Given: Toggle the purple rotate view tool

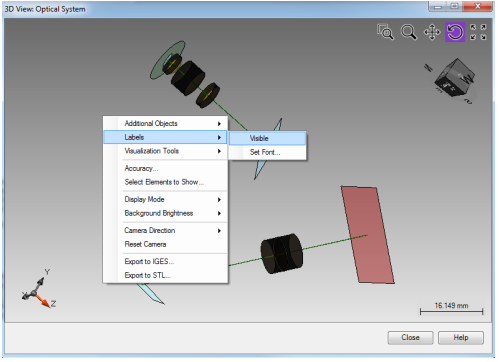Looking at the screenshot, I should [455, 32].
